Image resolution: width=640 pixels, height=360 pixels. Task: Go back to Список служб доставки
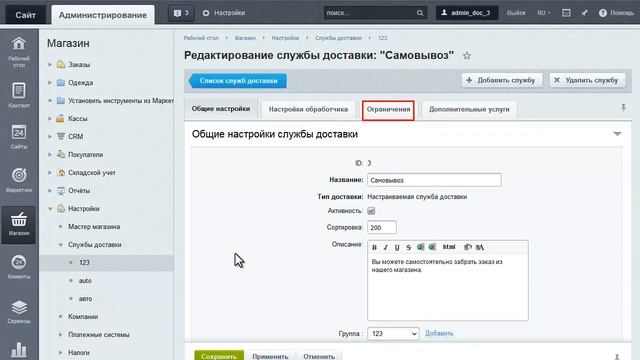tap(238, 81)
